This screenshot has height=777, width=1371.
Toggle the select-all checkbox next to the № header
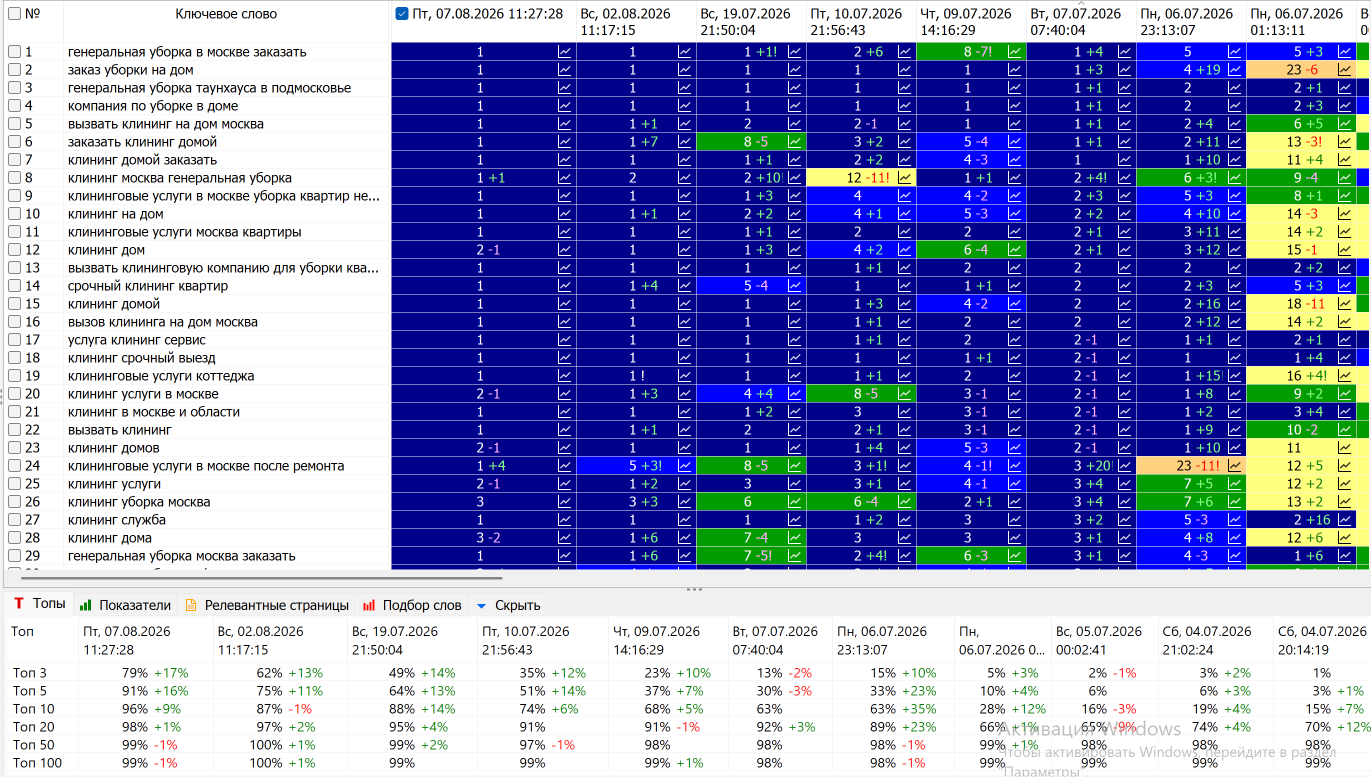14,14
